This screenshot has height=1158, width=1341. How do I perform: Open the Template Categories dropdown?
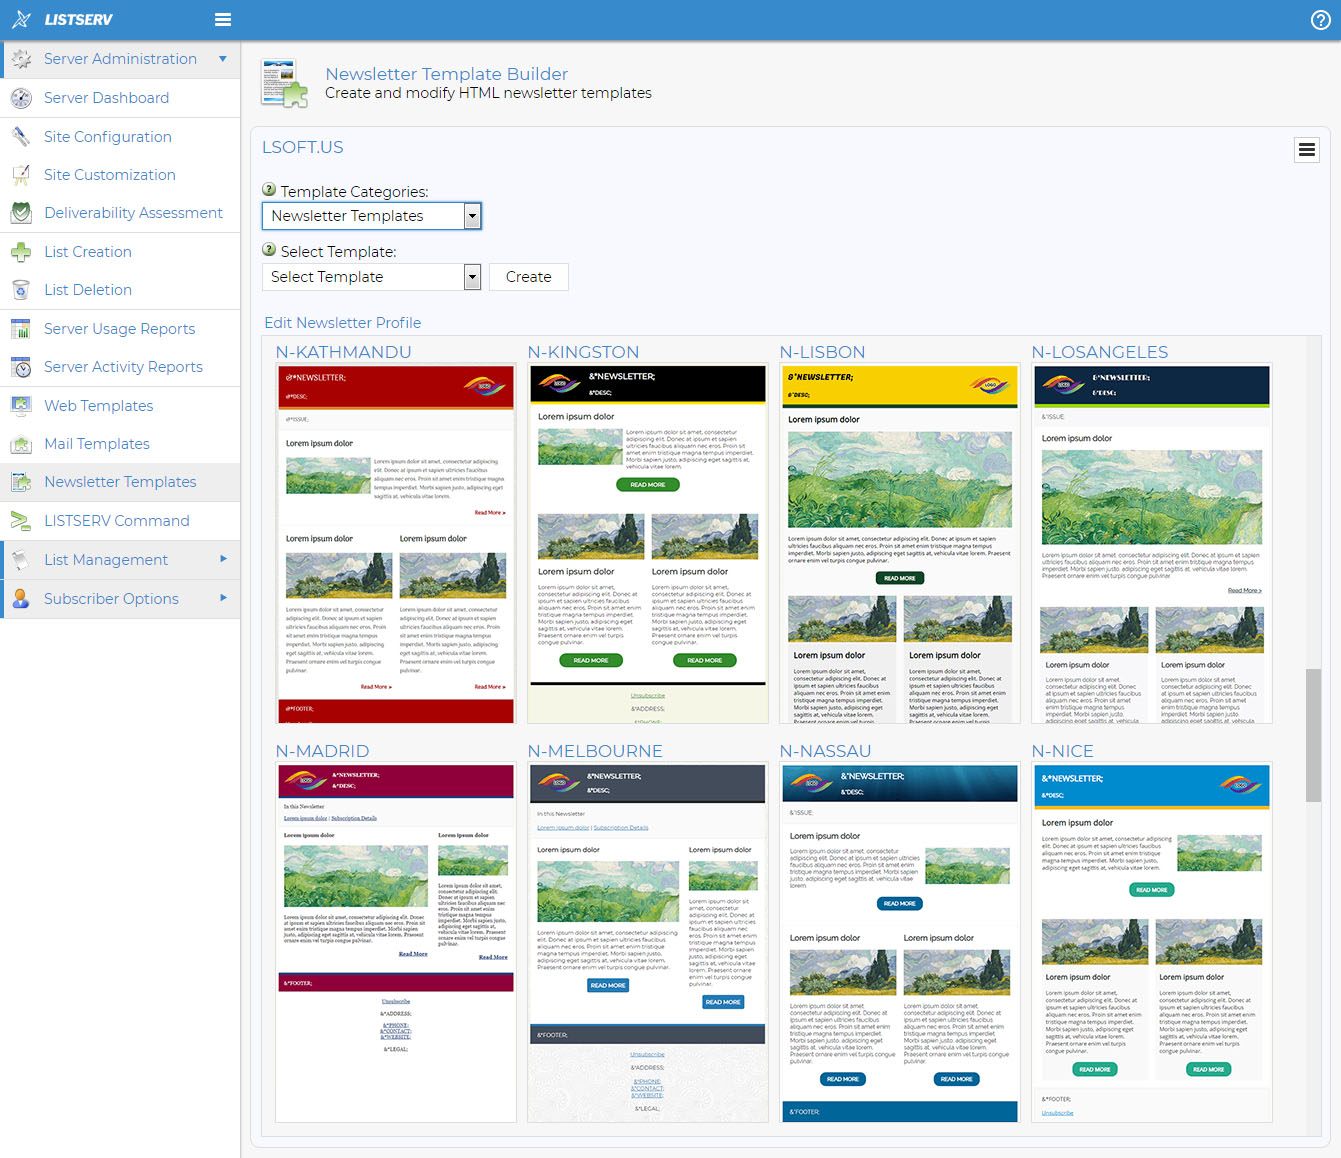click(372, 216)
